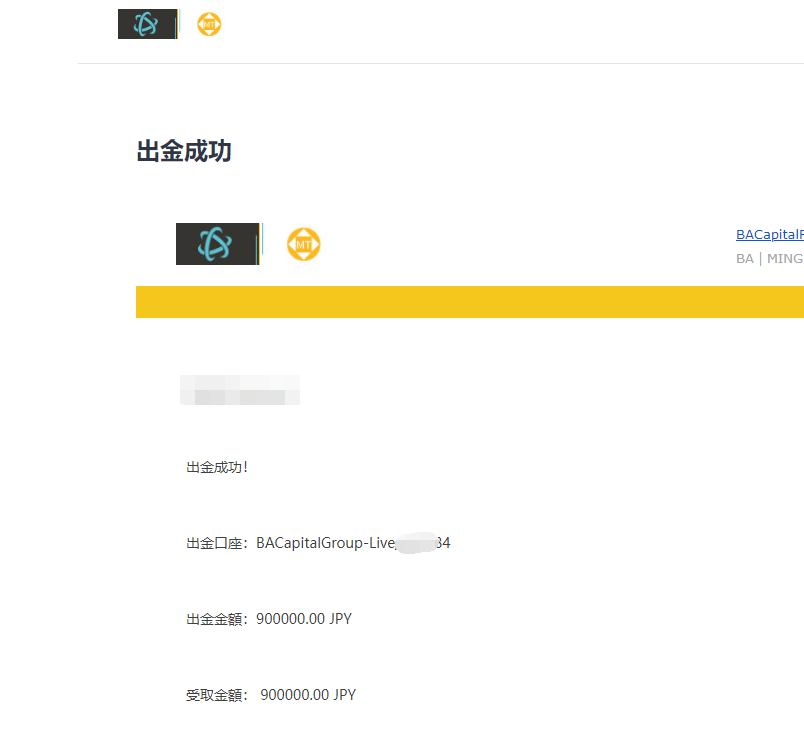Click the large orange MT icon in email body
The width and height of the screenshot is (804, 754).
click(x=304, y=244)
